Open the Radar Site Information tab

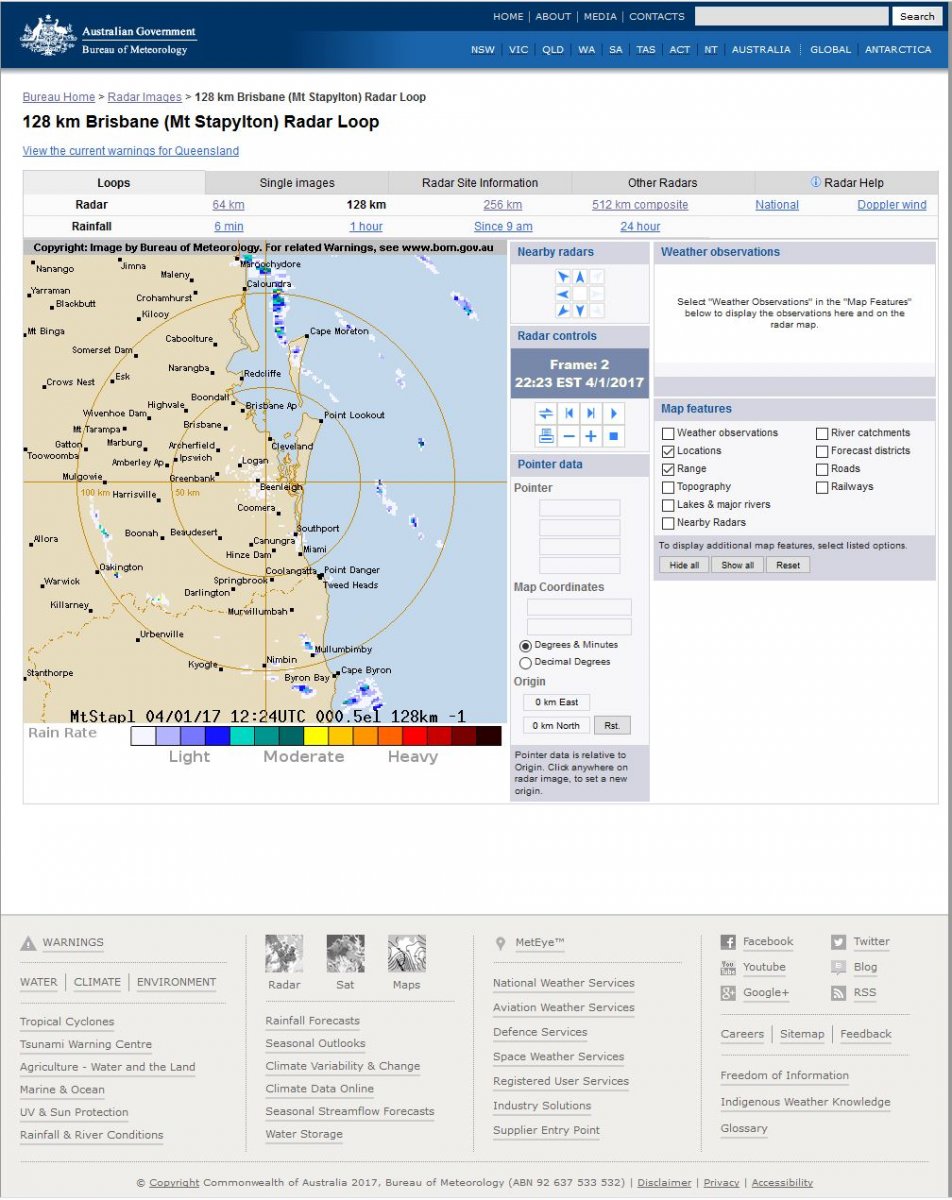(480, 183)
